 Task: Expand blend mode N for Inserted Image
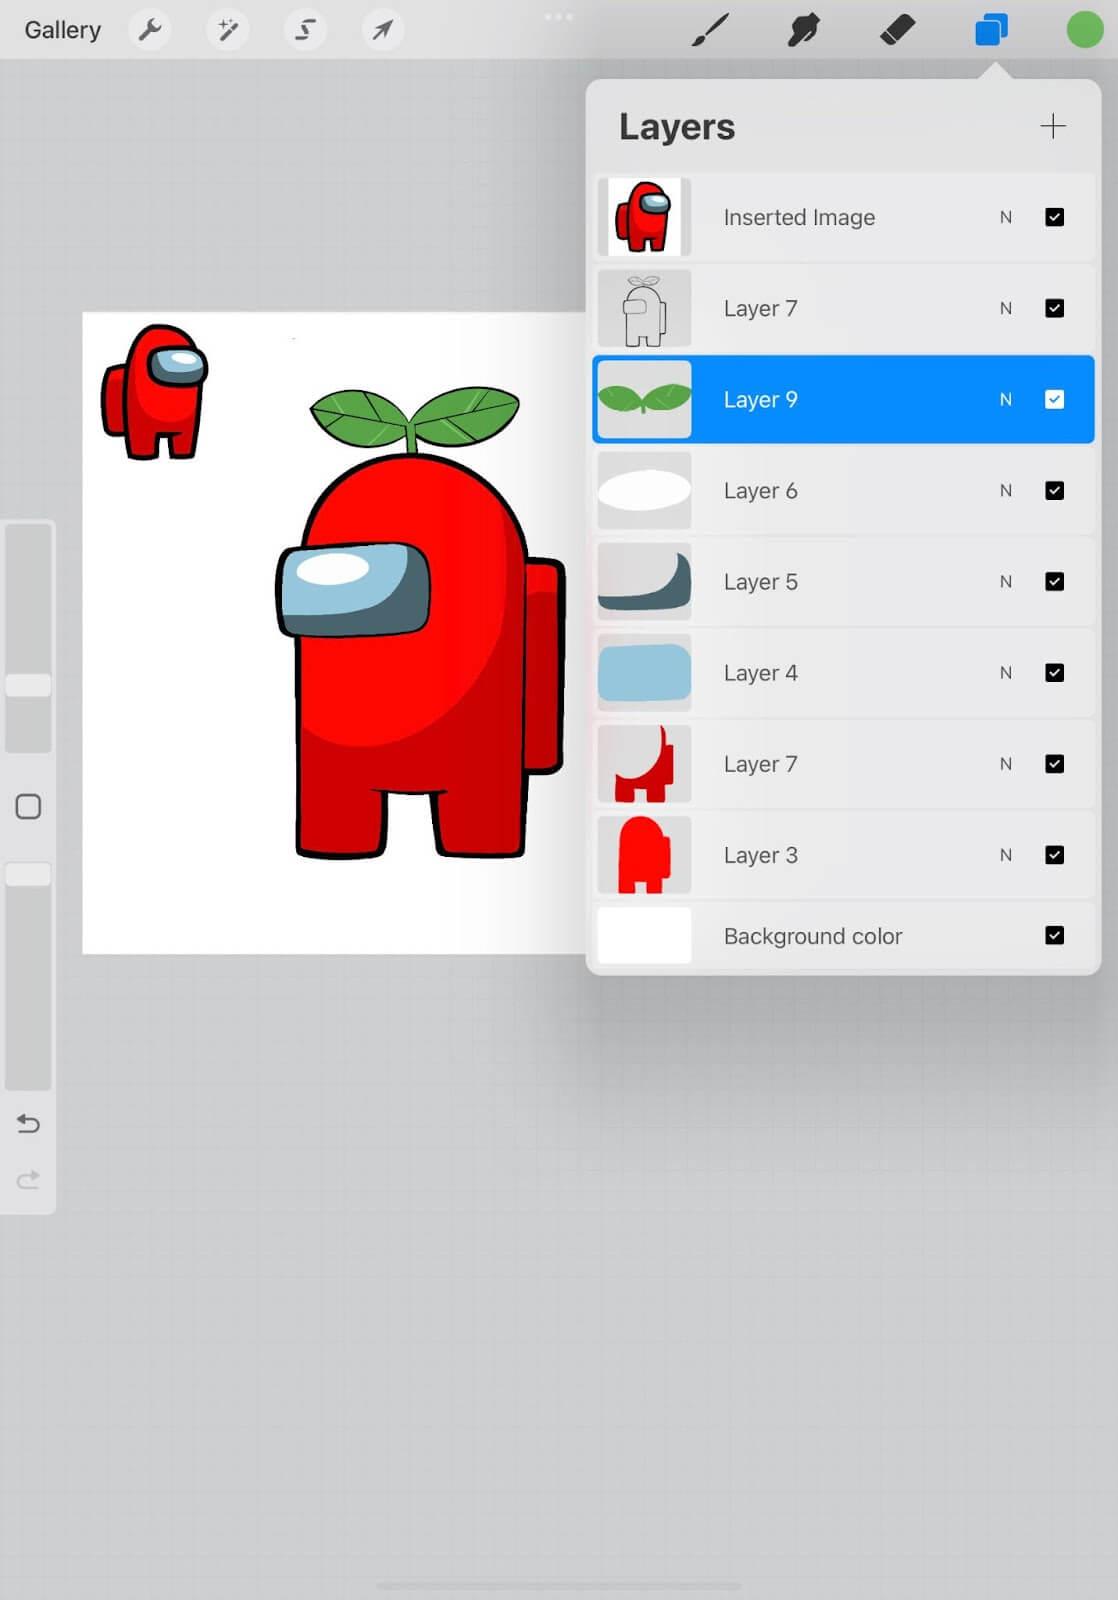[x=1006, y=217]
